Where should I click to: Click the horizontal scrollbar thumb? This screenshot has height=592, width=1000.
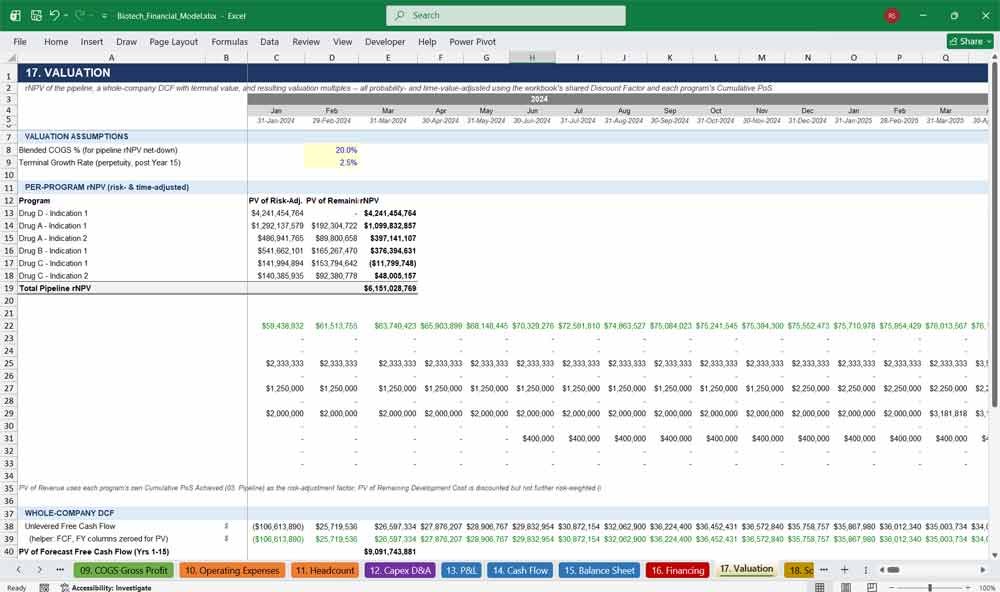coord(893,570)
